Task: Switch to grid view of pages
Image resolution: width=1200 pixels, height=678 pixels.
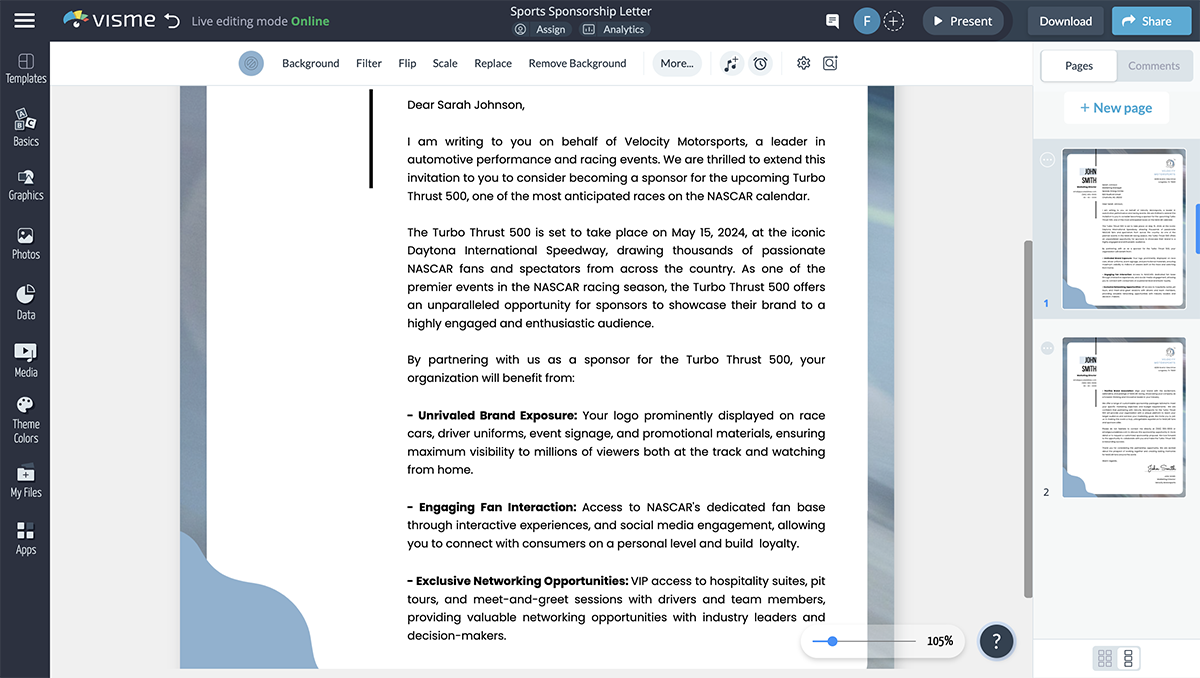Action: pos(1105,658)
